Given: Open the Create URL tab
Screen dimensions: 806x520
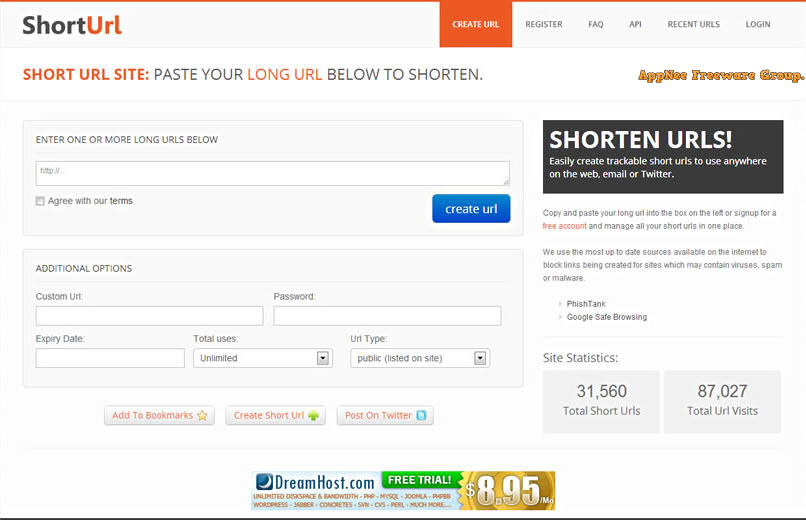Looking at the screenshot, I should 475,24.
